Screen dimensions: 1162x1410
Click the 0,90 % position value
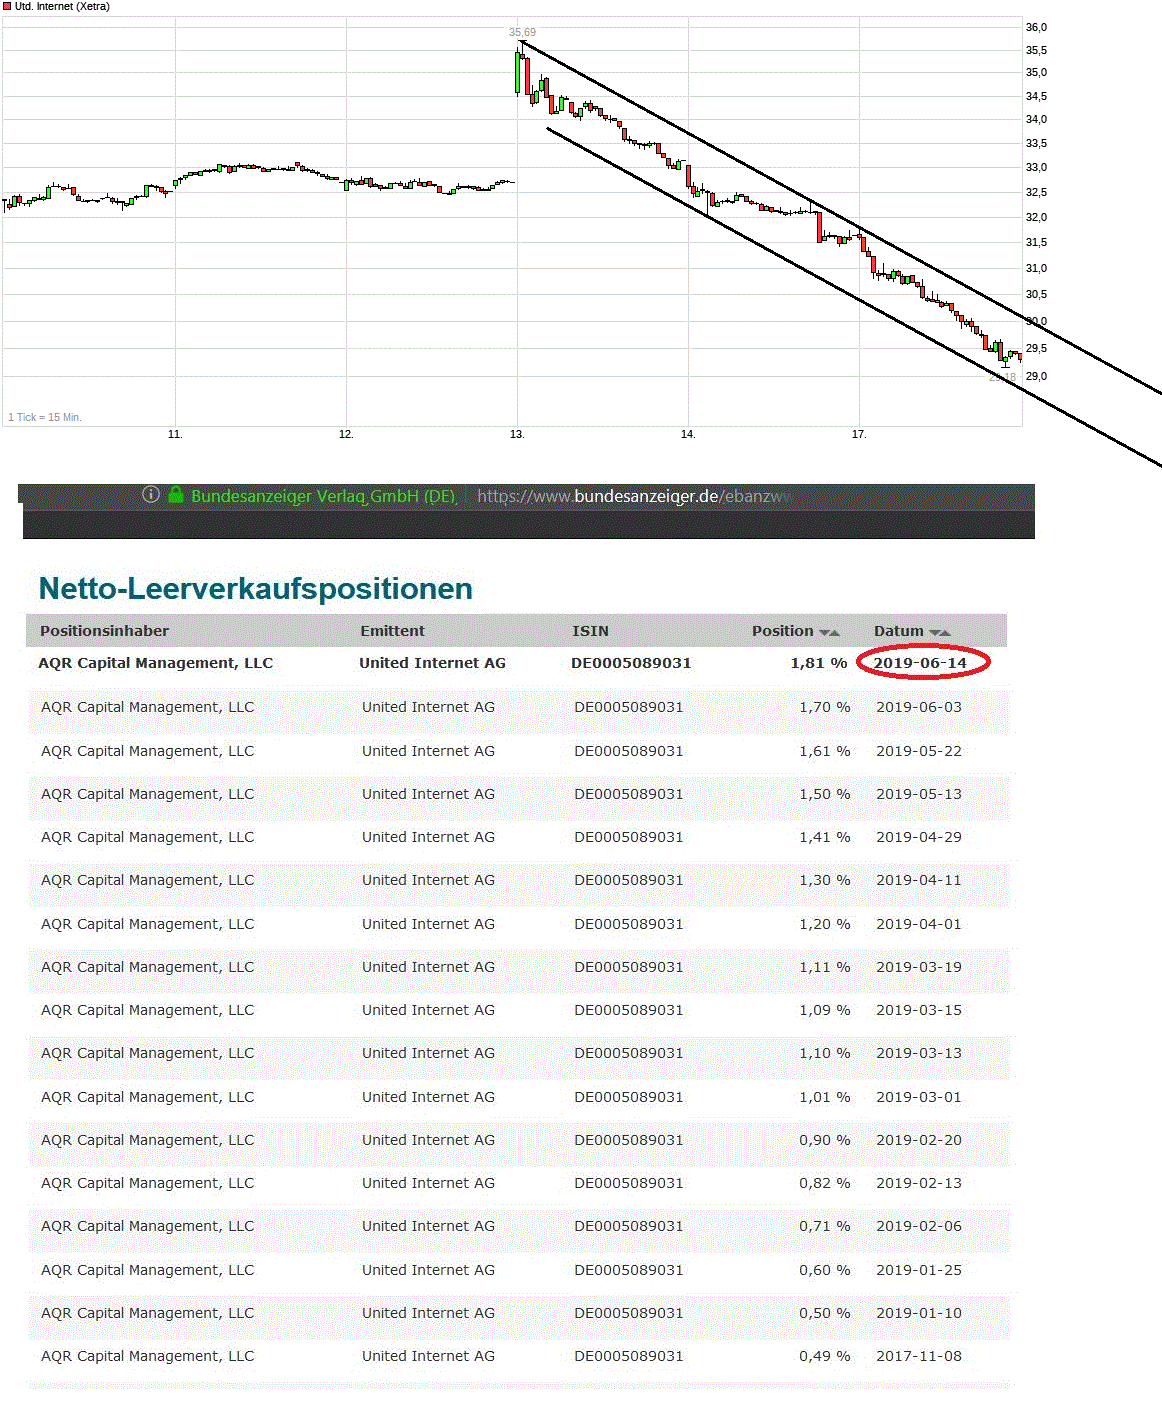[825, 1140]
